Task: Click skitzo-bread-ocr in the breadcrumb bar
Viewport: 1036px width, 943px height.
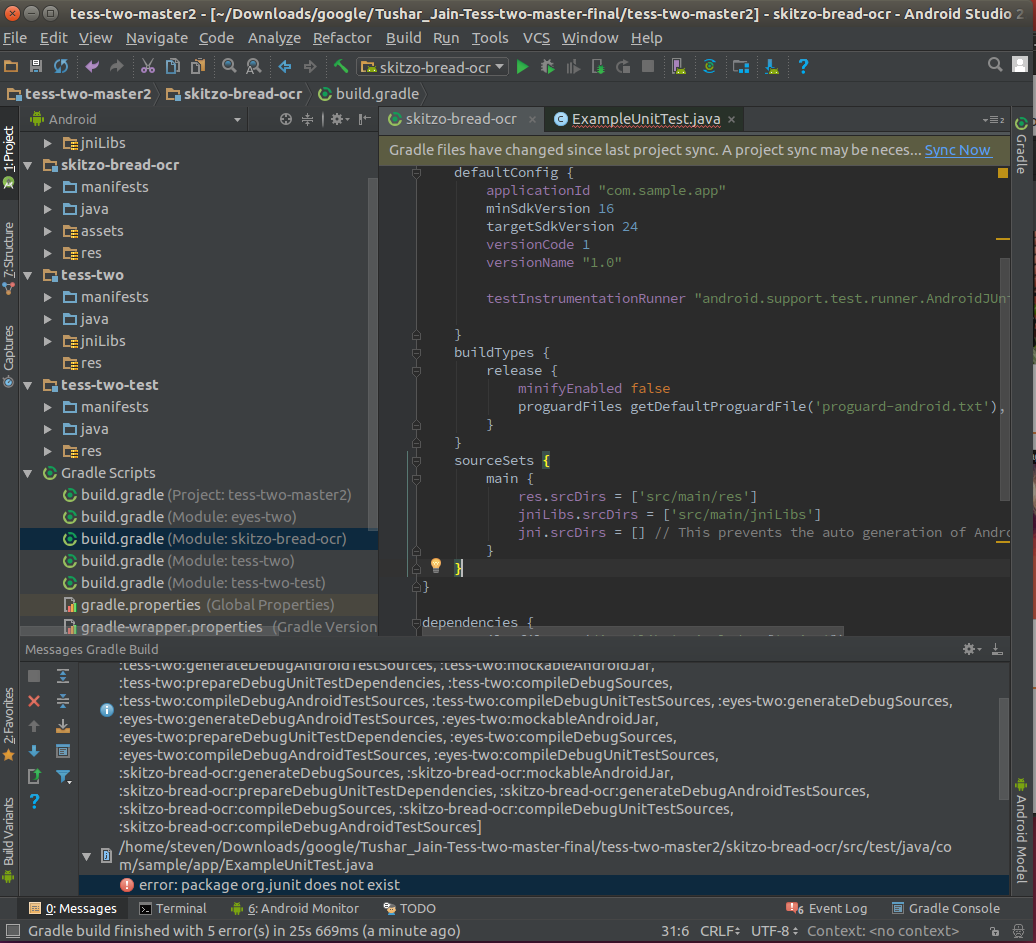Action: 235,94
